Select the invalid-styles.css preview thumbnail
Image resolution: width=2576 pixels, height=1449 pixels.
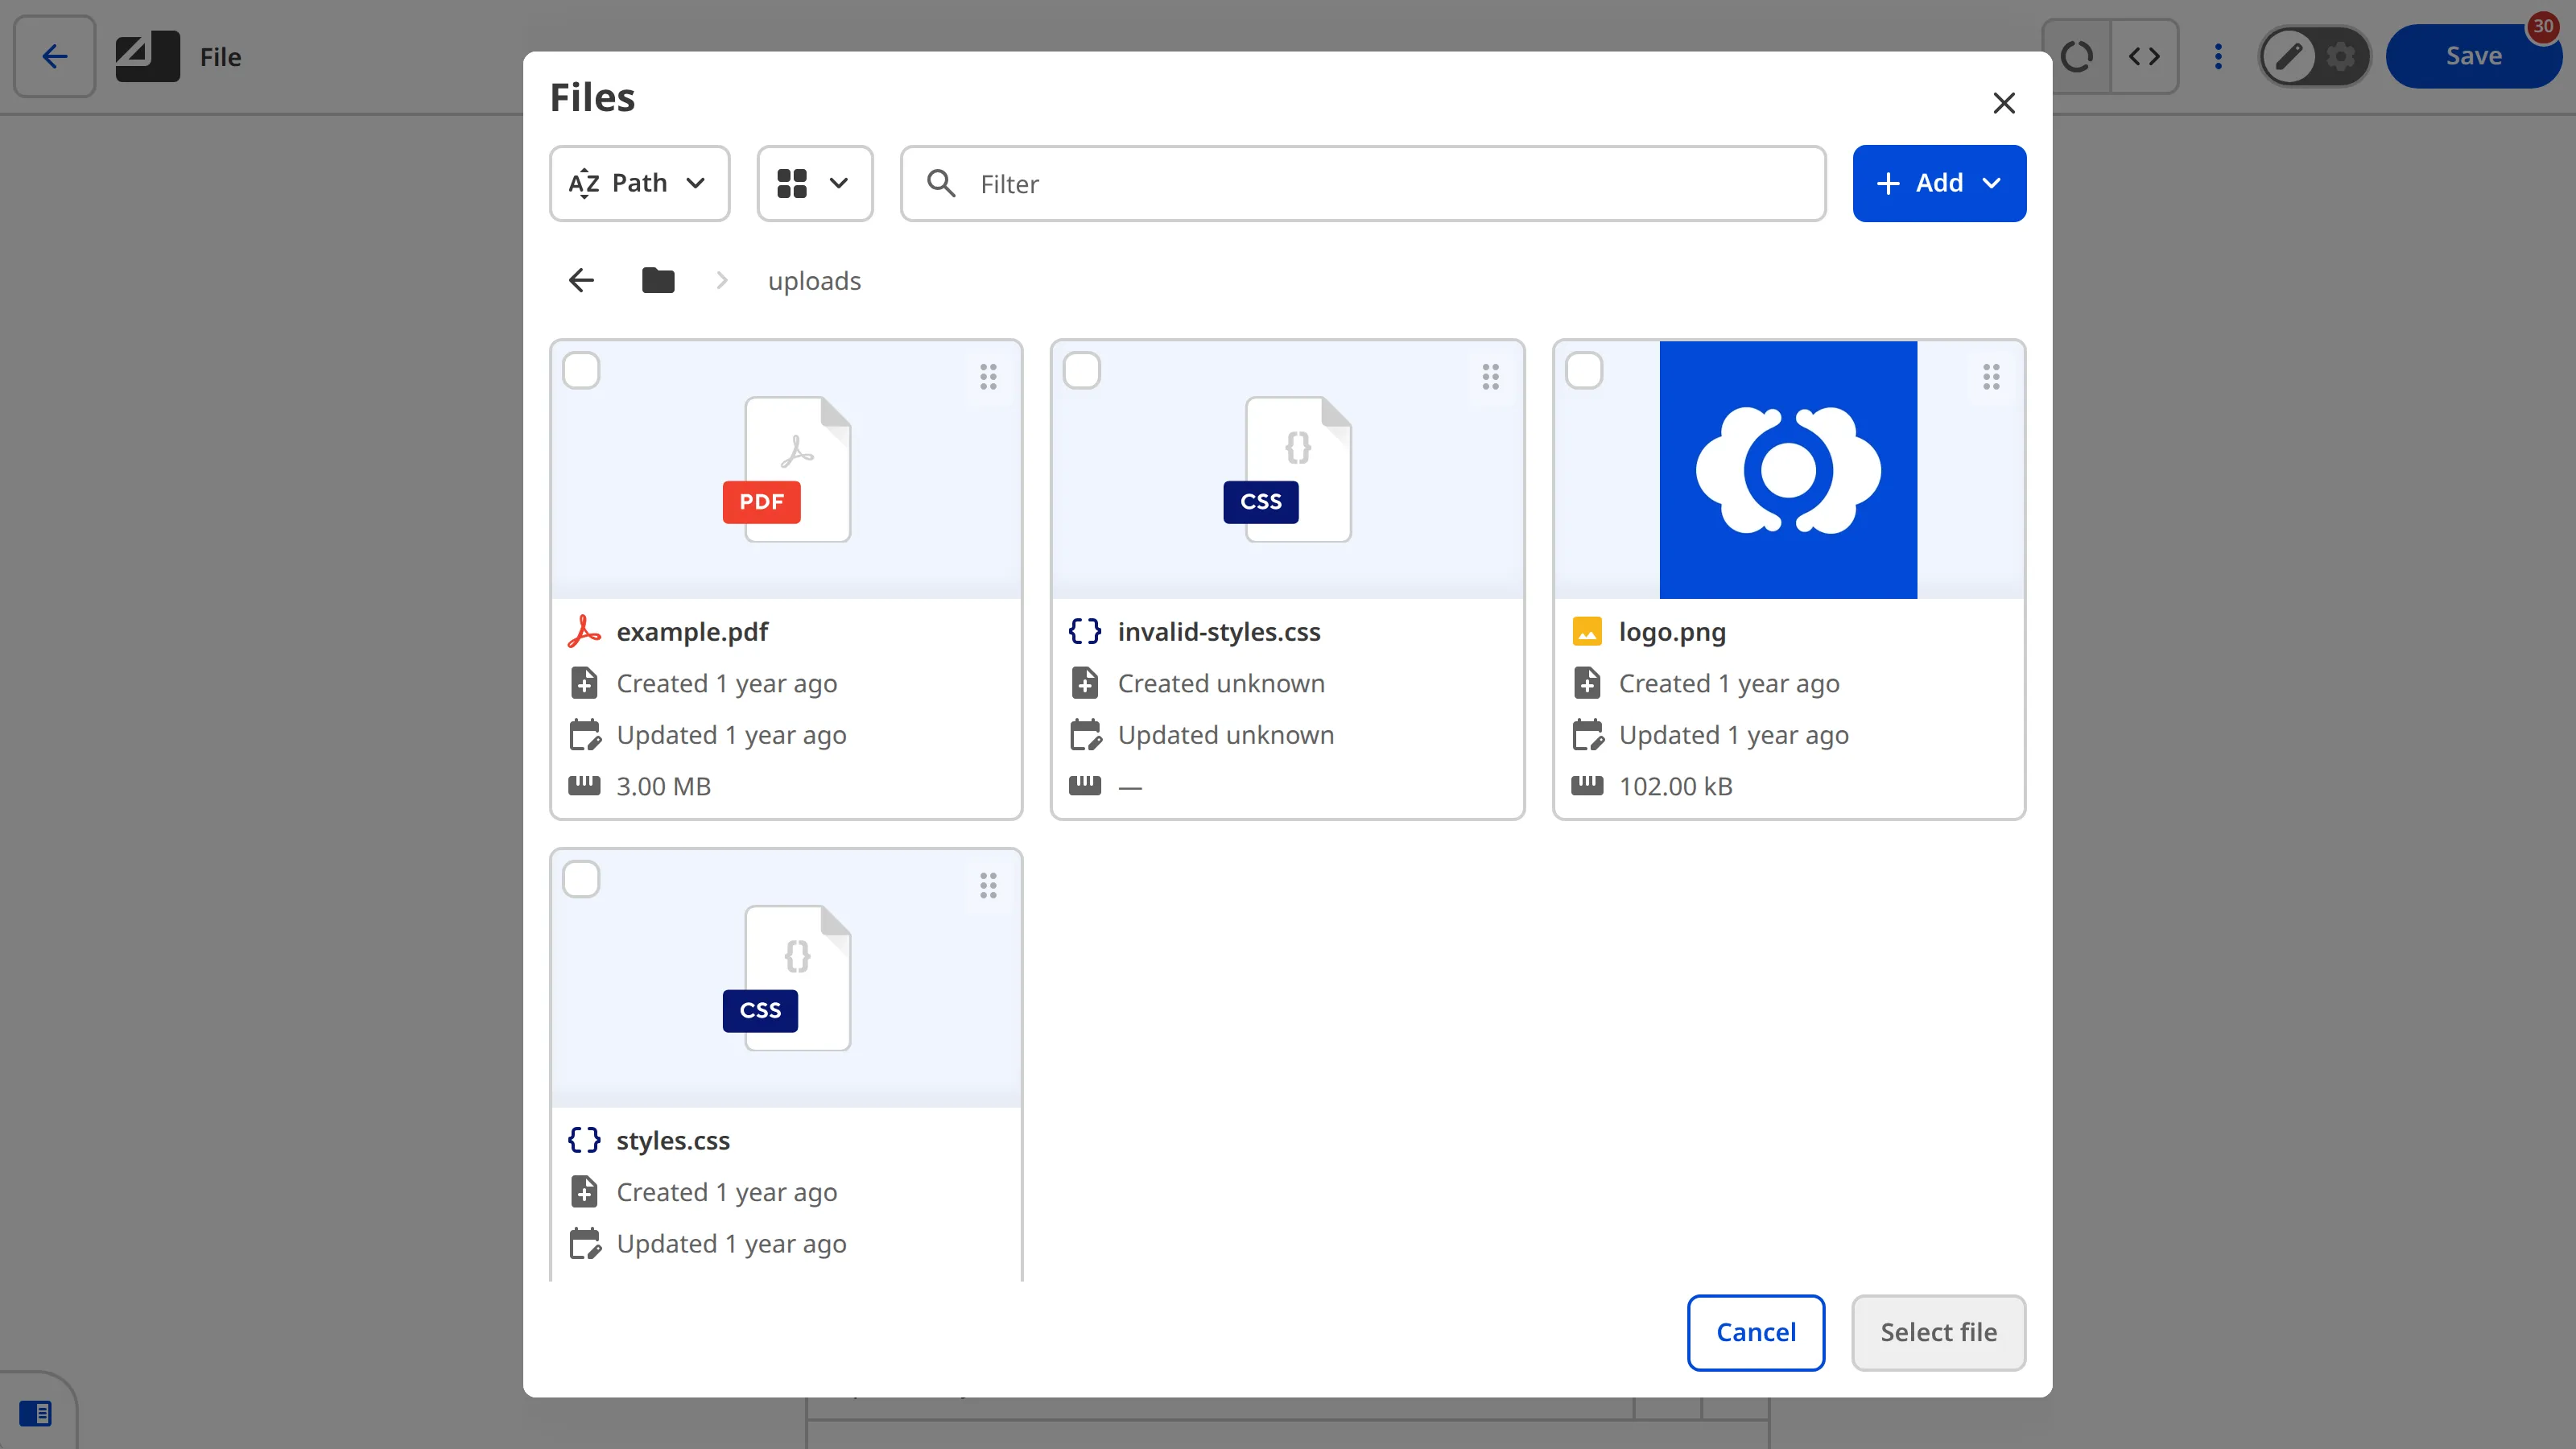[1287, 470]
